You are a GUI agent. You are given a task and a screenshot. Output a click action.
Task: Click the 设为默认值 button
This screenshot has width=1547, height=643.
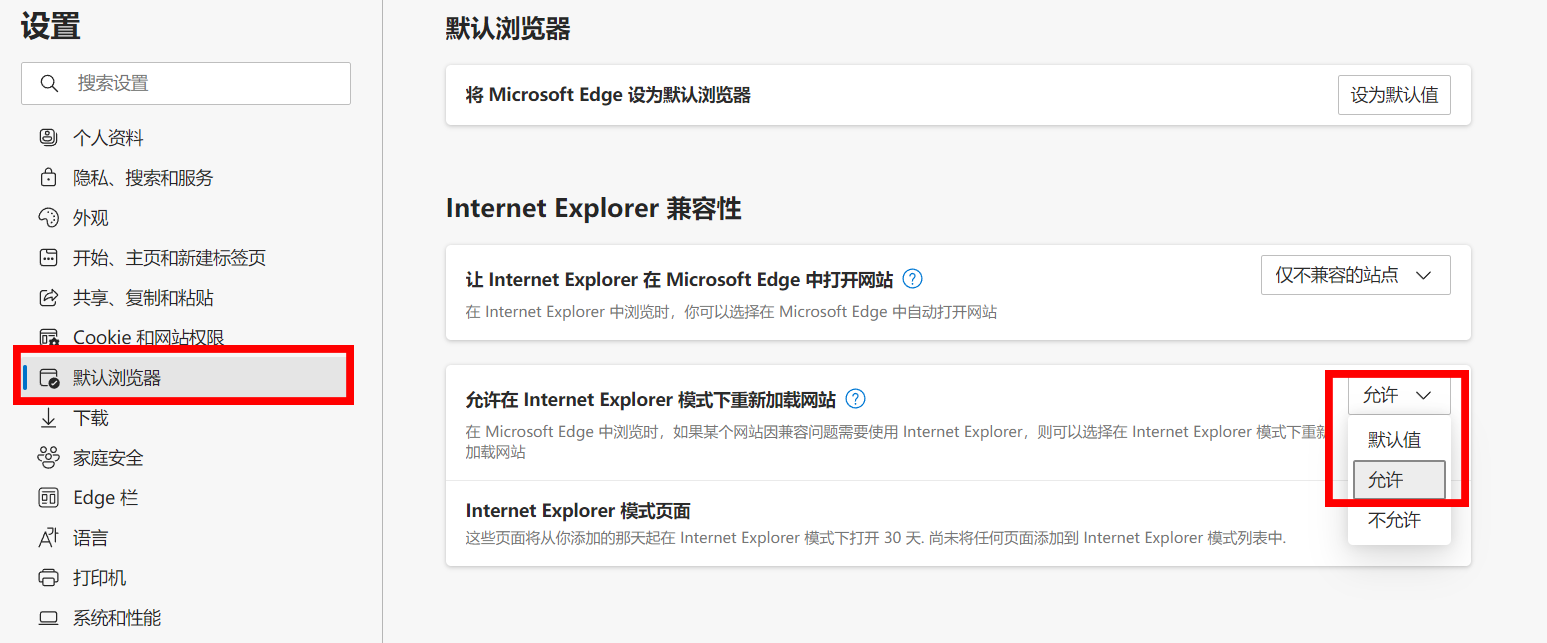(1394, 95)
